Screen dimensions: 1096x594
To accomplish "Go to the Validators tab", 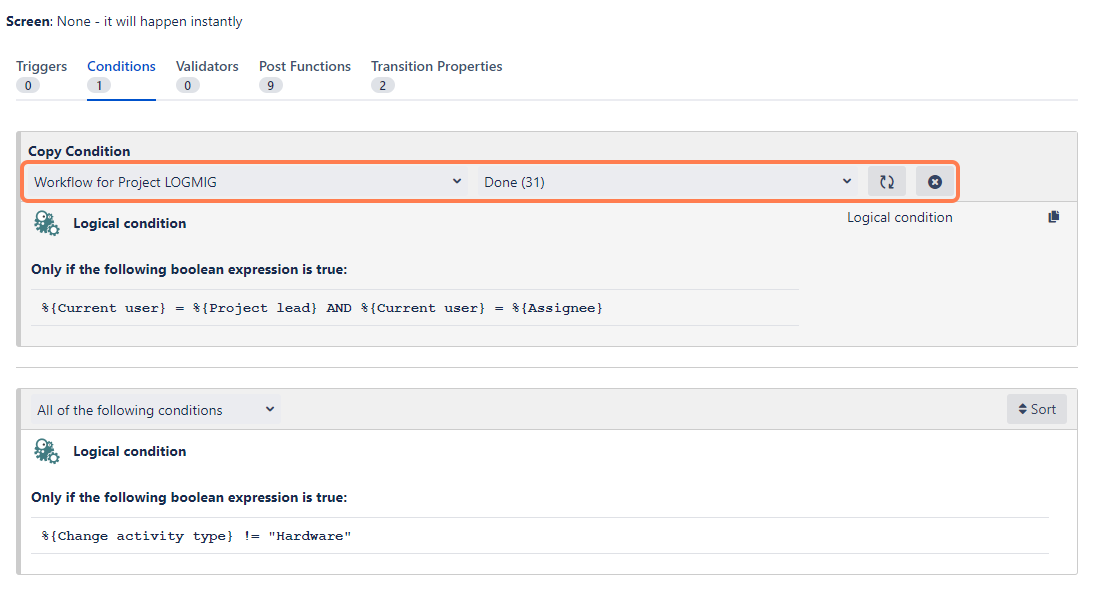I will (x=207, y=67).
